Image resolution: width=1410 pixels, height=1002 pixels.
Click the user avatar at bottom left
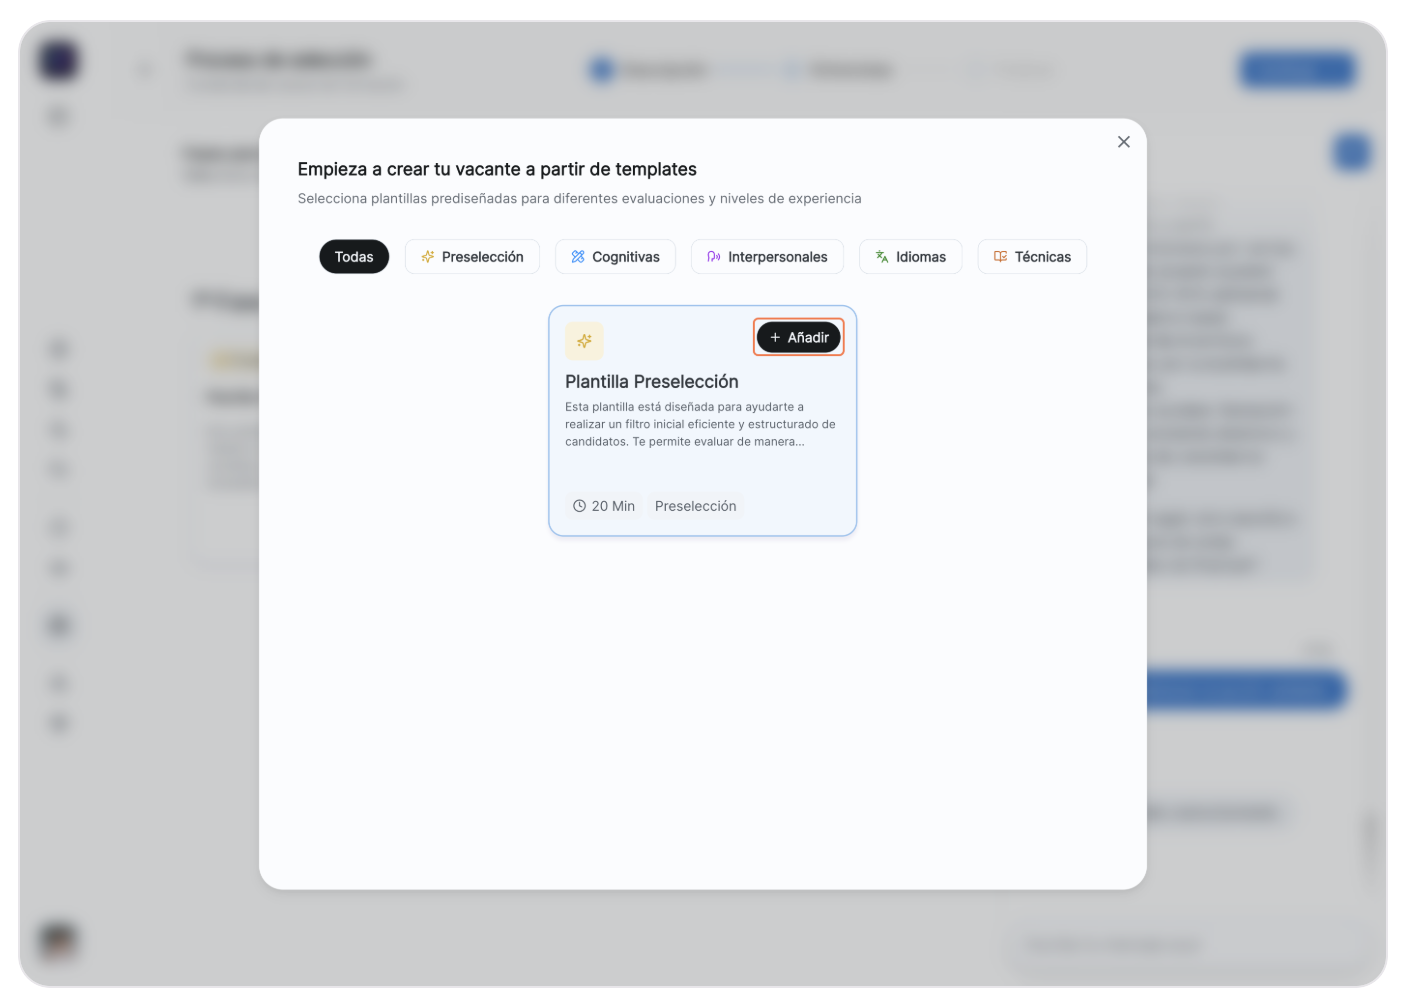58,940
